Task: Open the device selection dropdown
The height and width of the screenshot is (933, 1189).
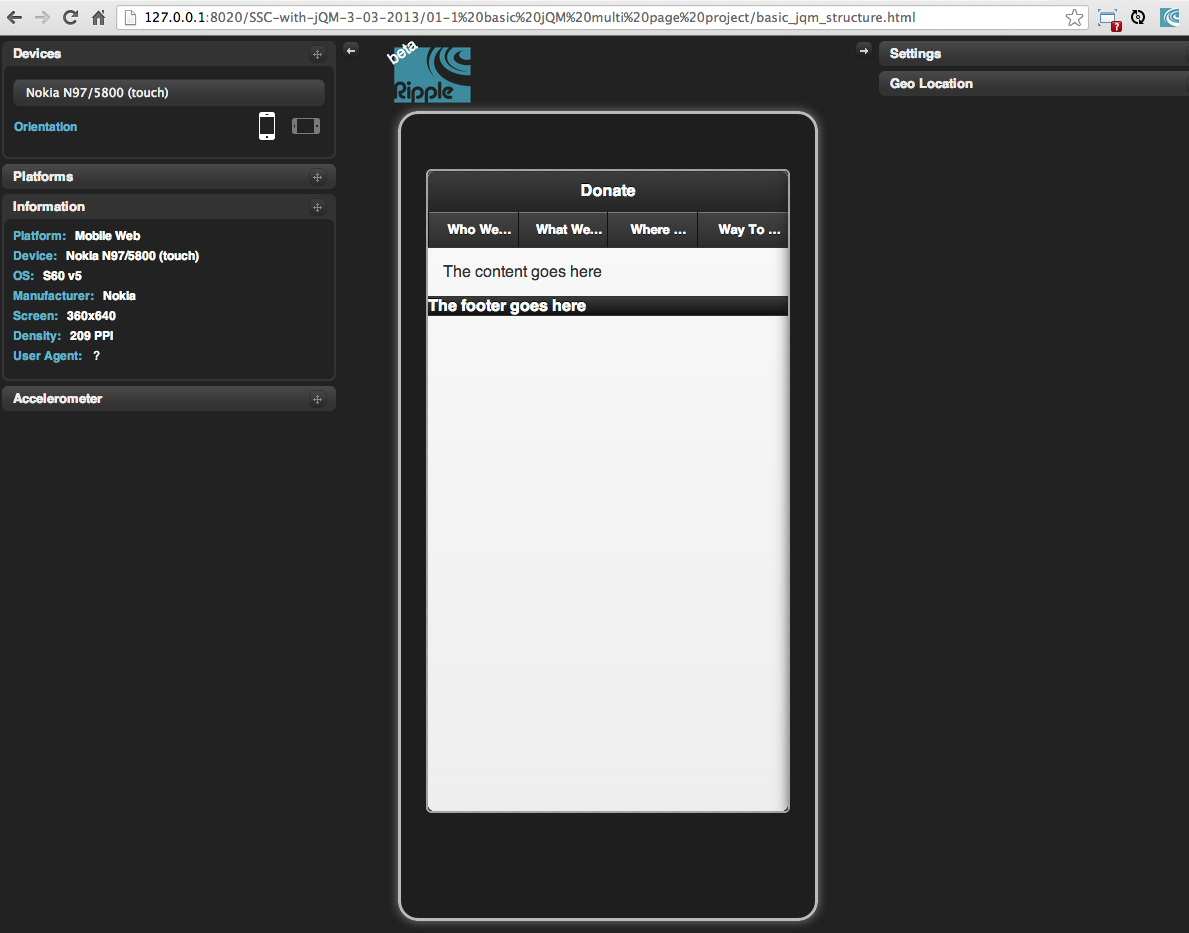Action: (169, 93)
